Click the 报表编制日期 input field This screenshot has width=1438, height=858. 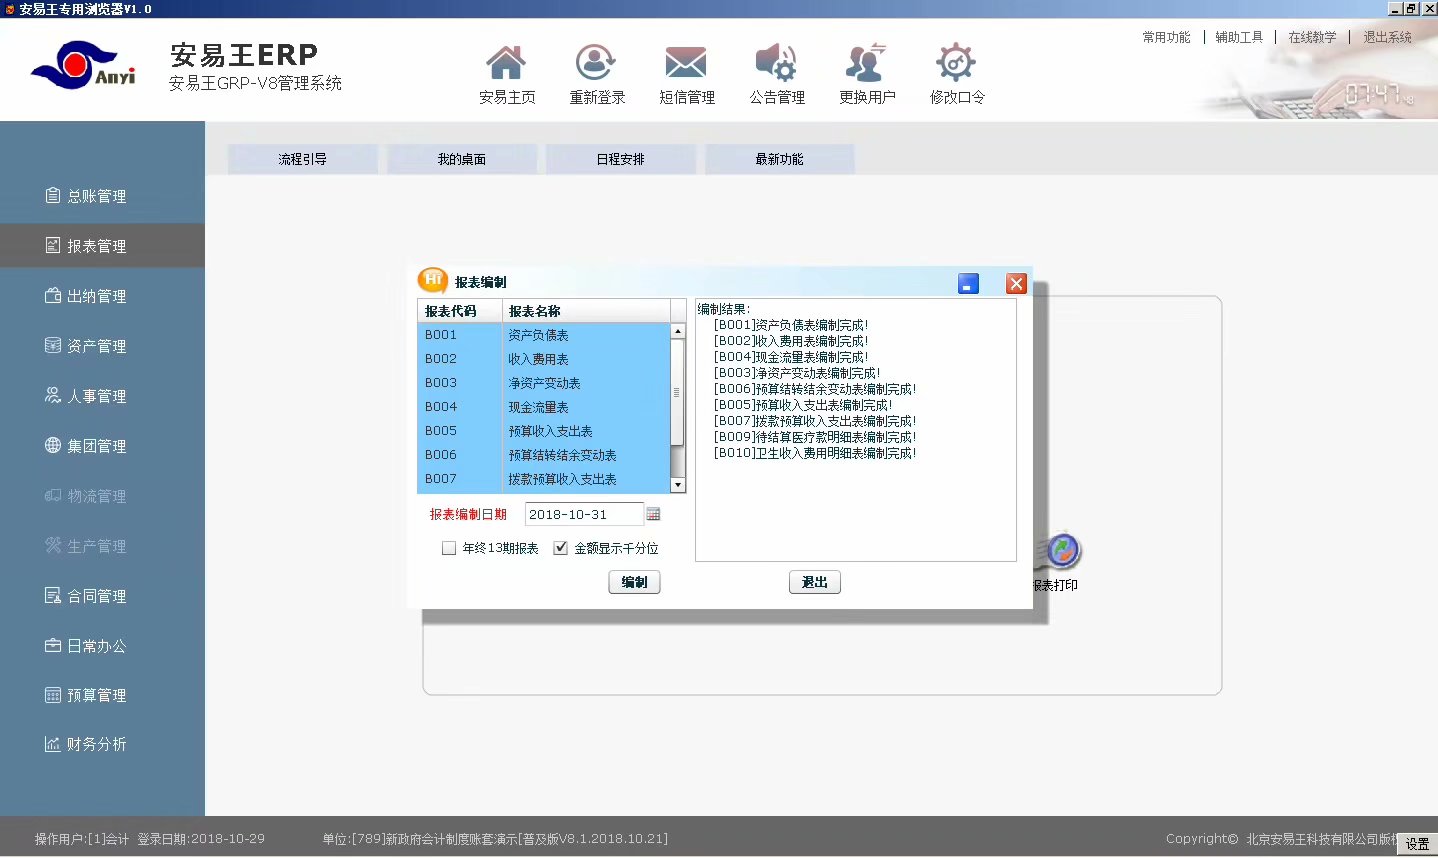point(584,514)
